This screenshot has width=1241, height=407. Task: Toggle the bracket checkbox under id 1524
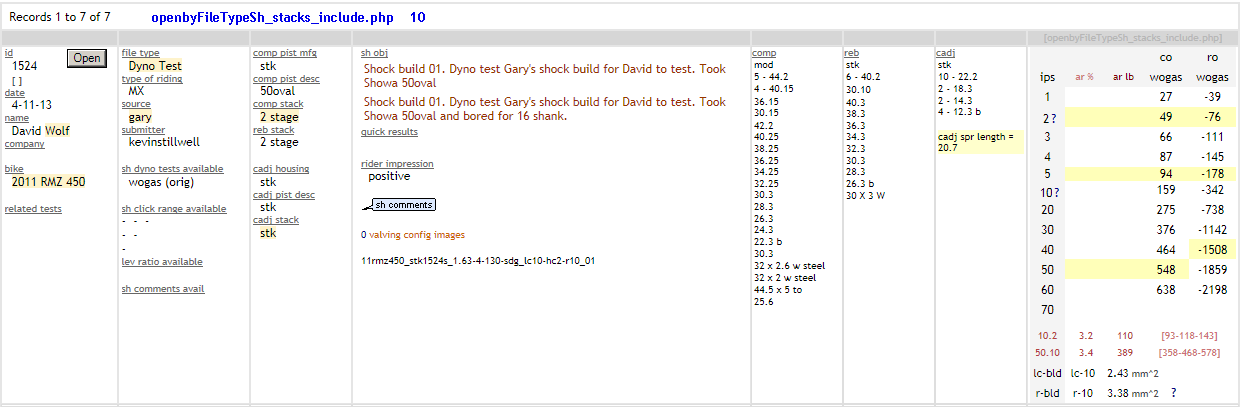17,81
